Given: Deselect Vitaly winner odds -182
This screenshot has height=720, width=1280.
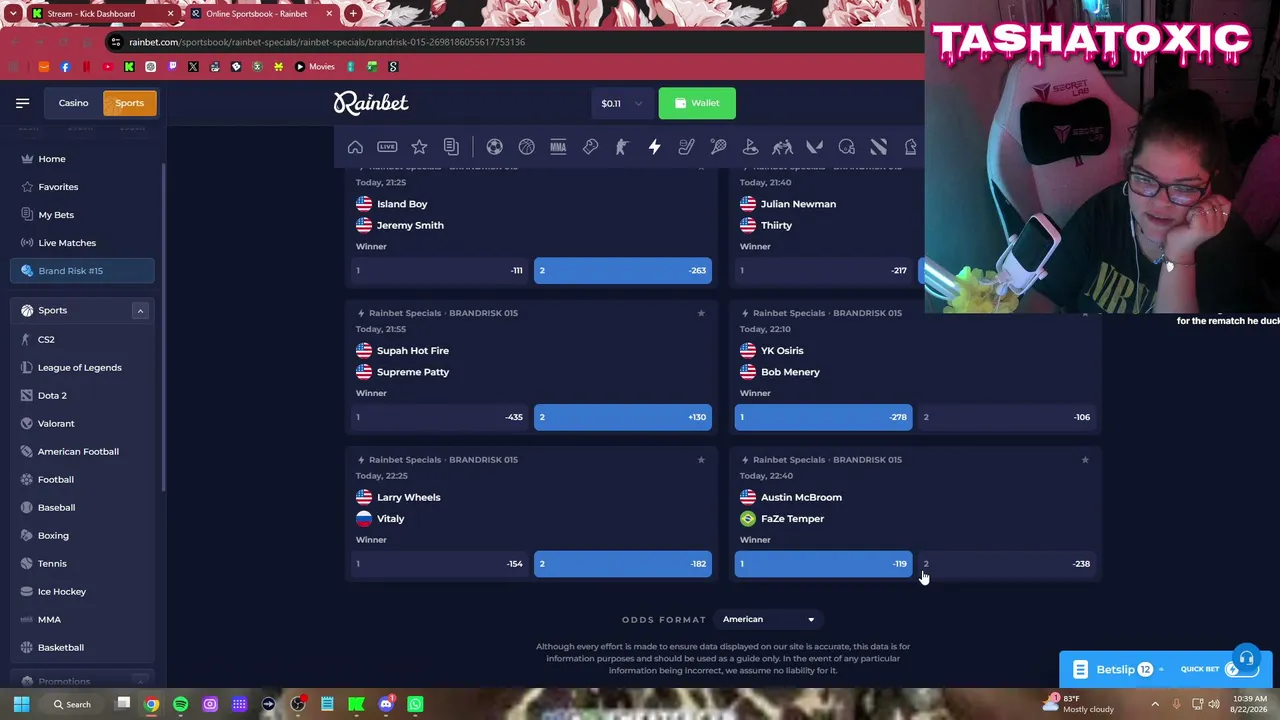Looking at the screenshot, I should click(x=623, y=564).
